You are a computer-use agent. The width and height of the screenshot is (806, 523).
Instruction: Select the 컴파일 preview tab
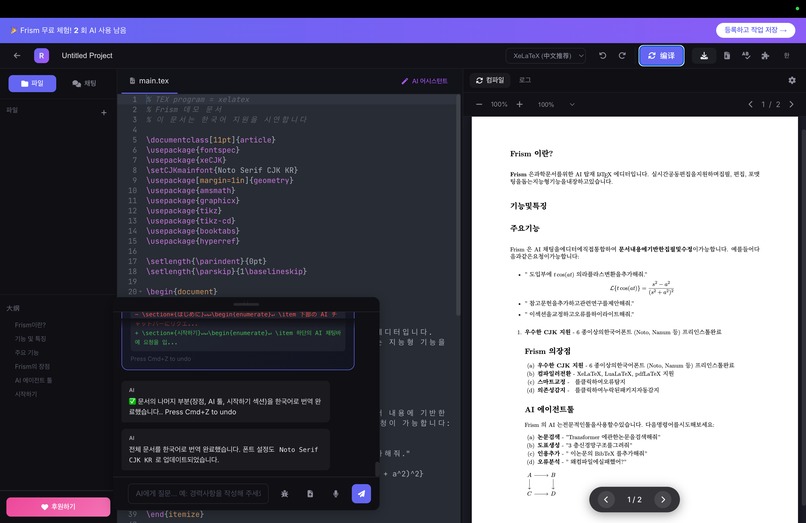tap(490, 80)
